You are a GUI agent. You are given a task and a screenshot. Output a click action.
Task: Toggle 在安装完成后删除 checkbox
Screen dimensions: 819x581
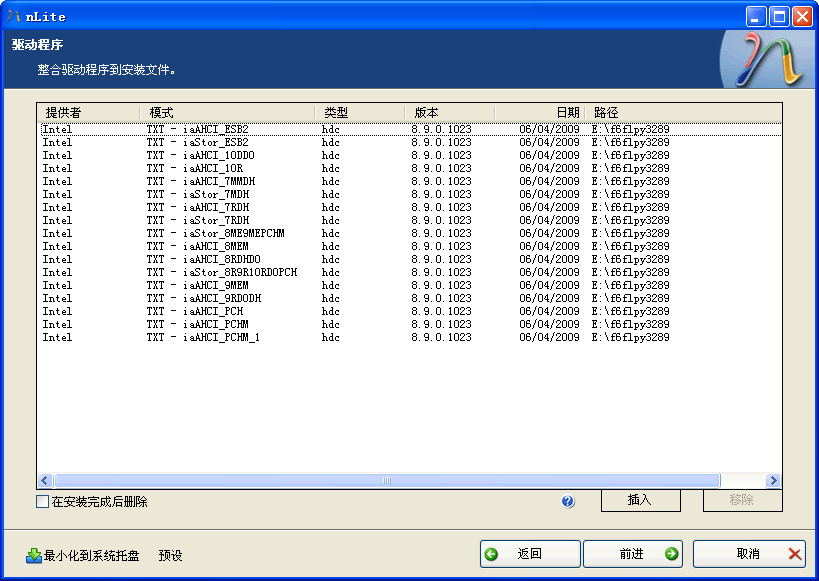(43, 502)
